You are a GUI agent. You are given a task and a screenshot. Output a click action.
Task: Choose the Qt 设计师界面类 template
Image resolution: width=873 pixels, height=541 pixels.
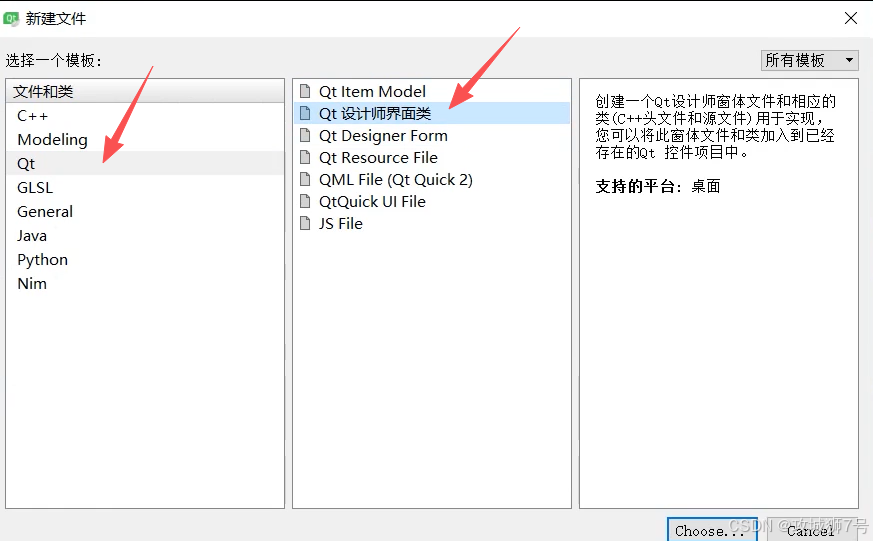pos(431,113)
